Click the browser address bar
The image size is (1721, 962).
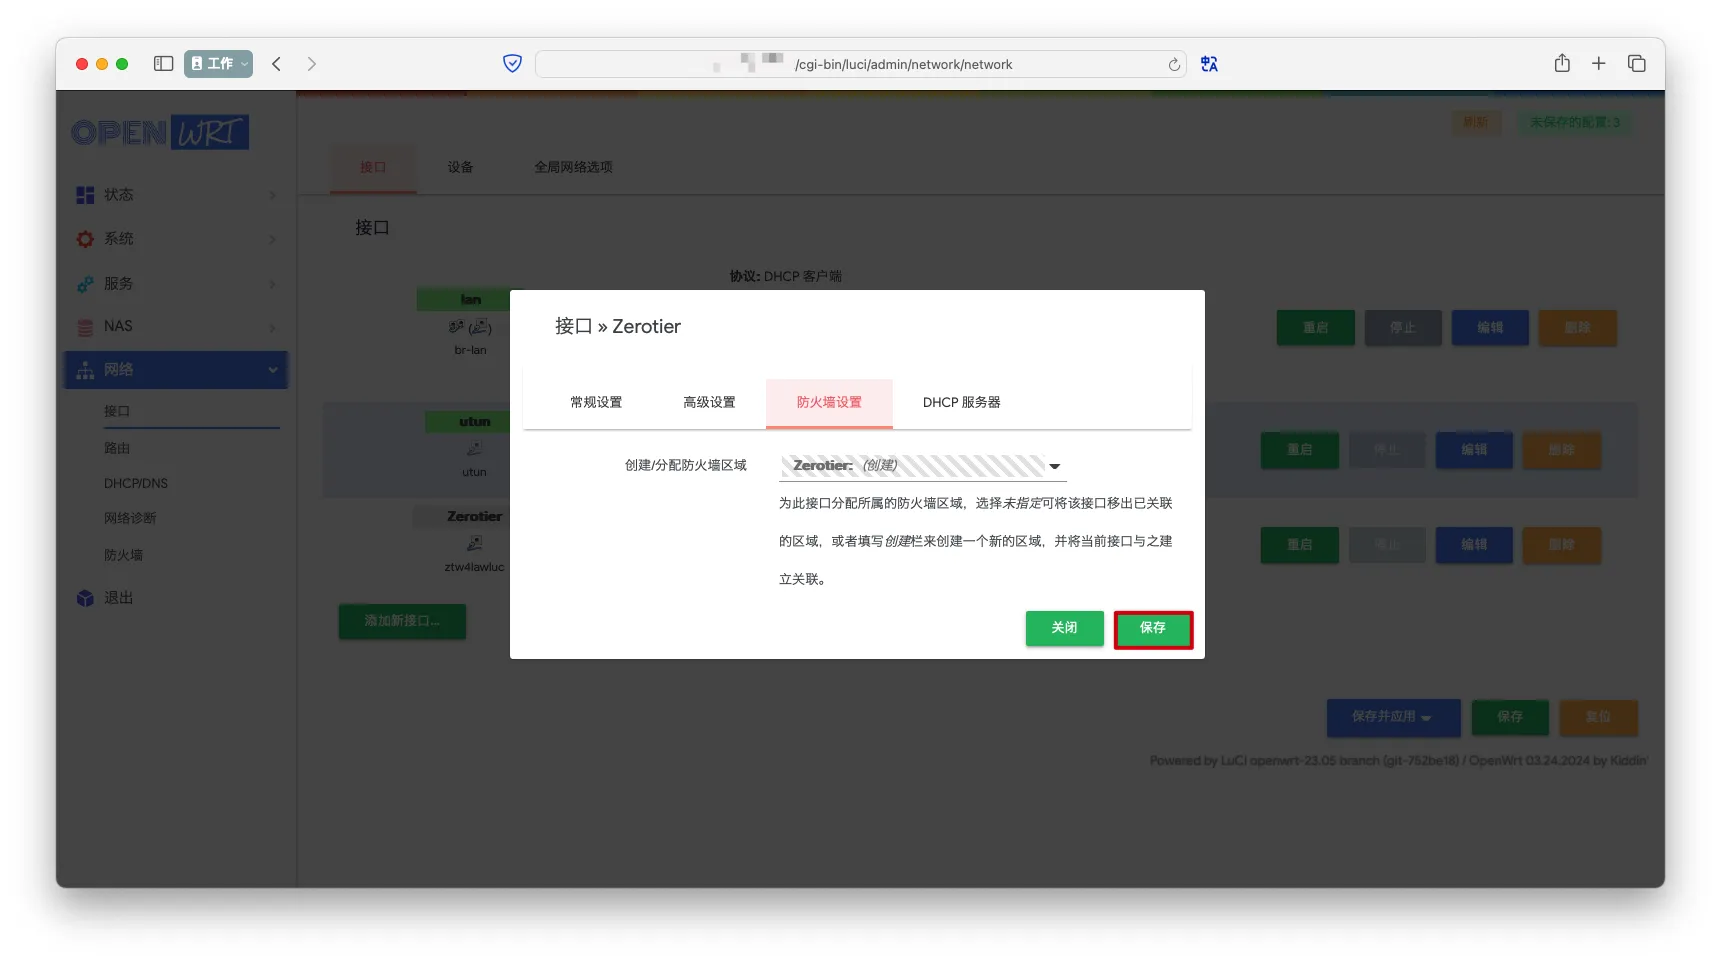tap(860, 65)
